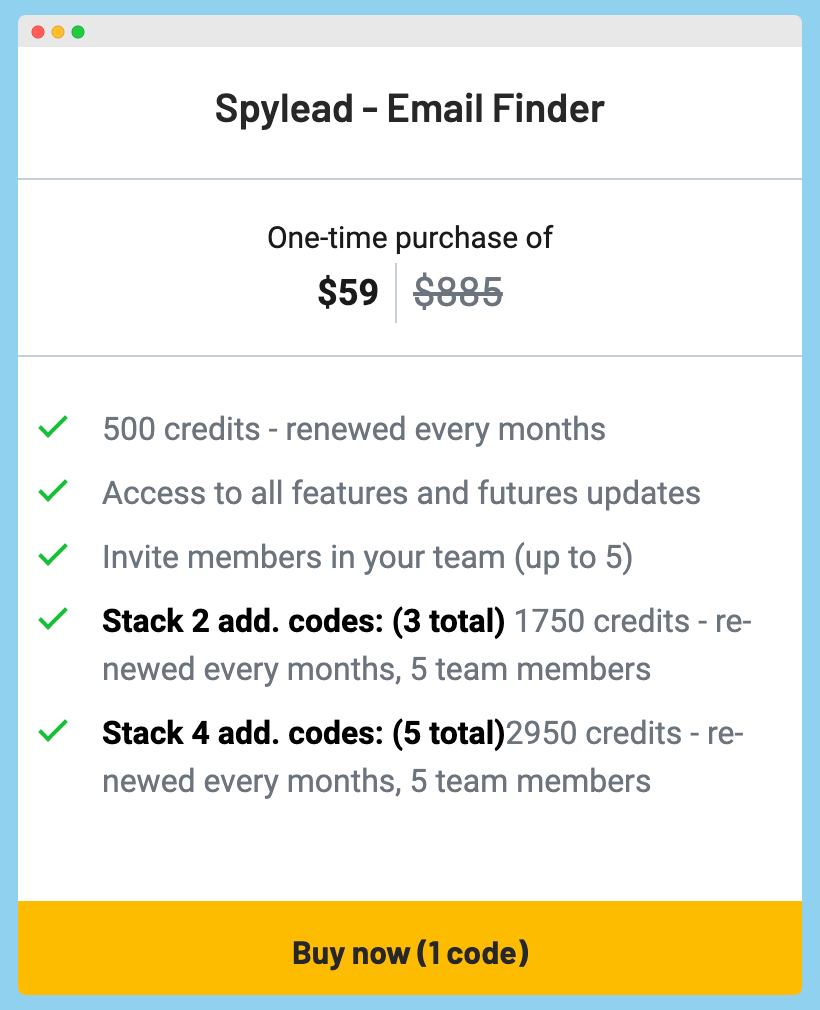The image size is (820, 1010).
Task: Select the 500 credits renewed every months line
Action: (354, 429)
